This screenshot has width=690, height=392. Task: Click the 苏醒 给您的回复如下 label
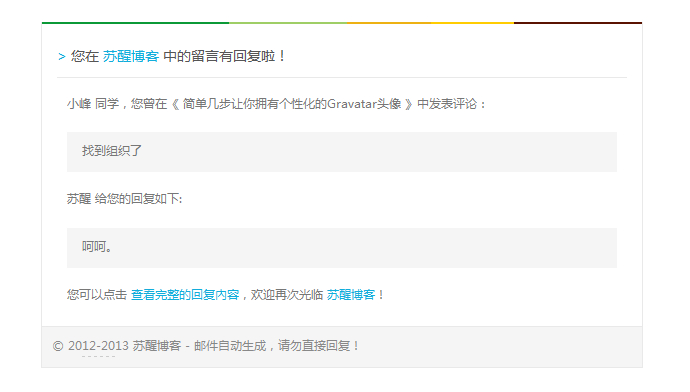(x=124, y=199)
